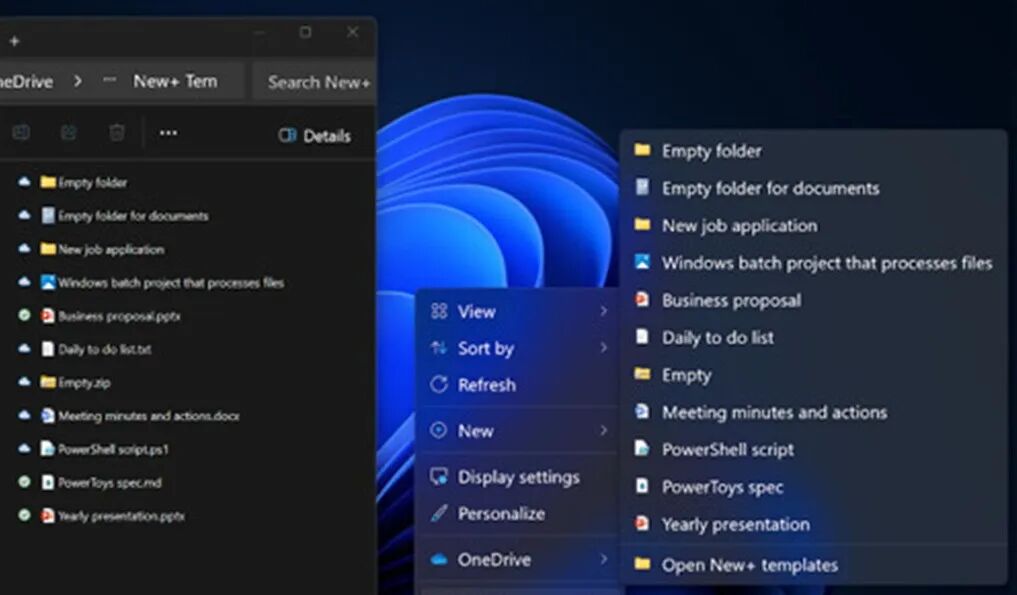The width and height of the screenshot is (1017, 595).
Task: Open the See more toolbar menu
Action: 168,133
